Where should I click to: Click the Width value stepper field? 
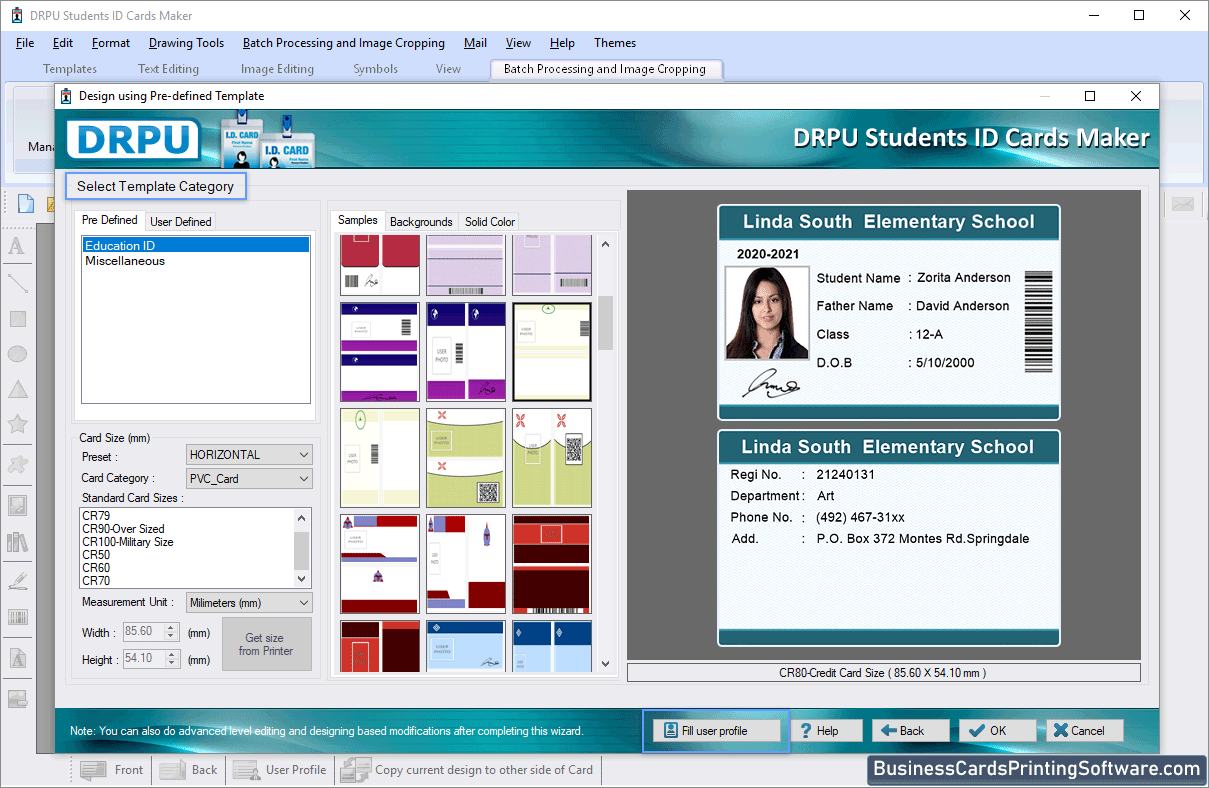point(150,632)
